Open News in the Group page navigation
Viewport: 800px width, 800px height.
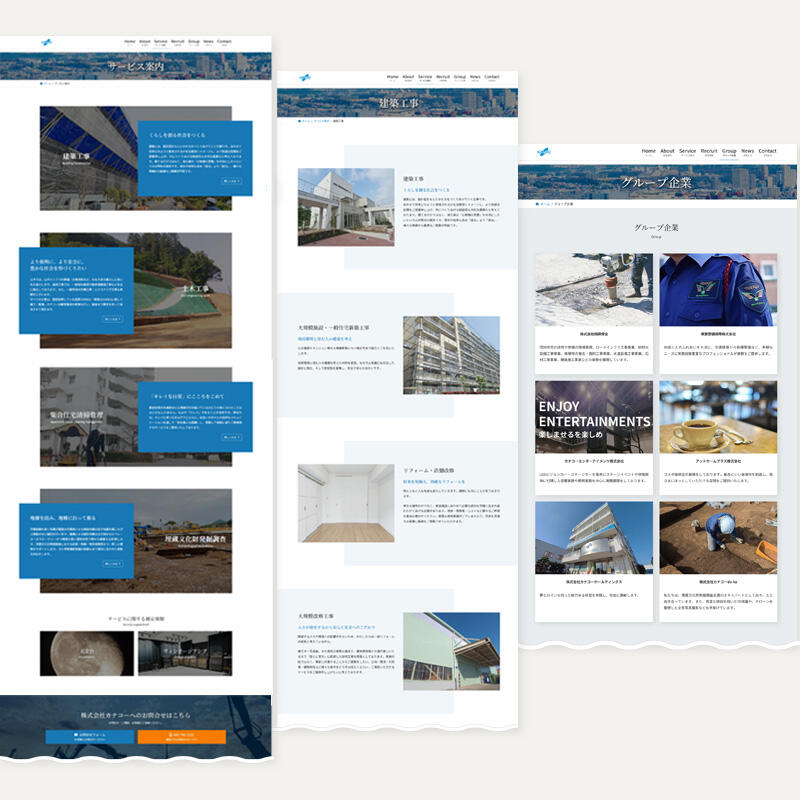[x=747, y=152]
